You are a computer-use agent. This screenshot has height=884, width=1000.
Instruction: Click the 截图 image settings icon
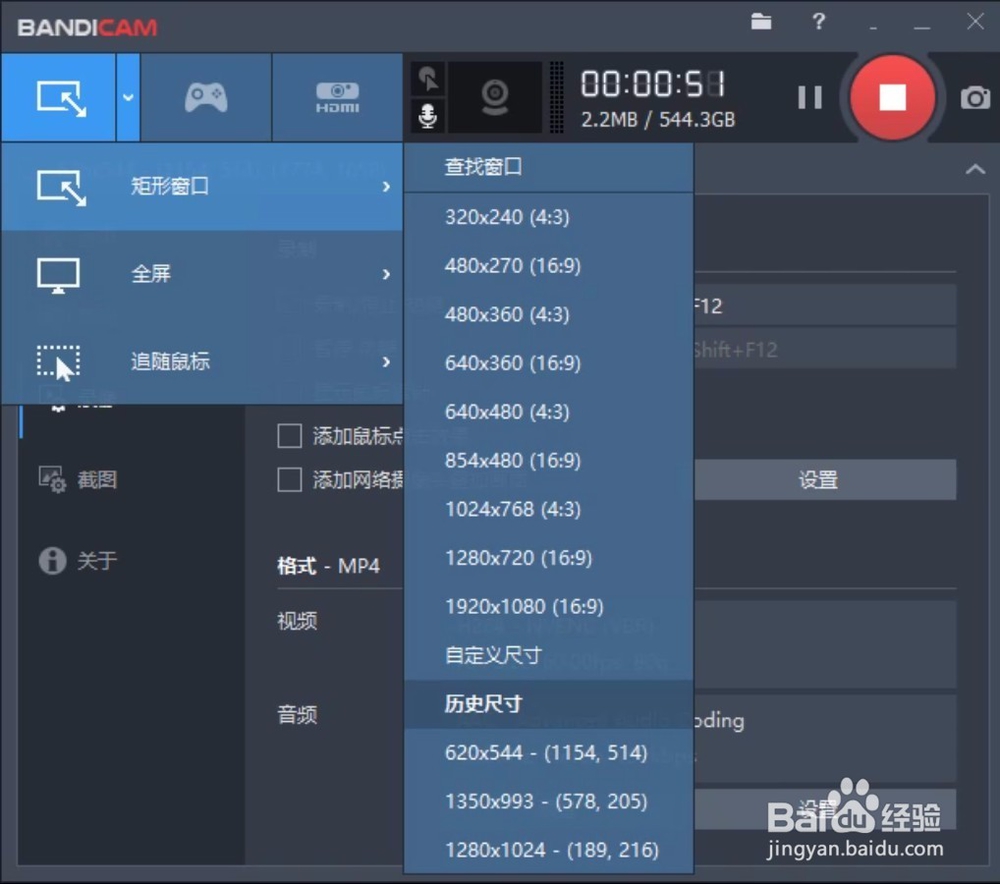tap(52, 480)
